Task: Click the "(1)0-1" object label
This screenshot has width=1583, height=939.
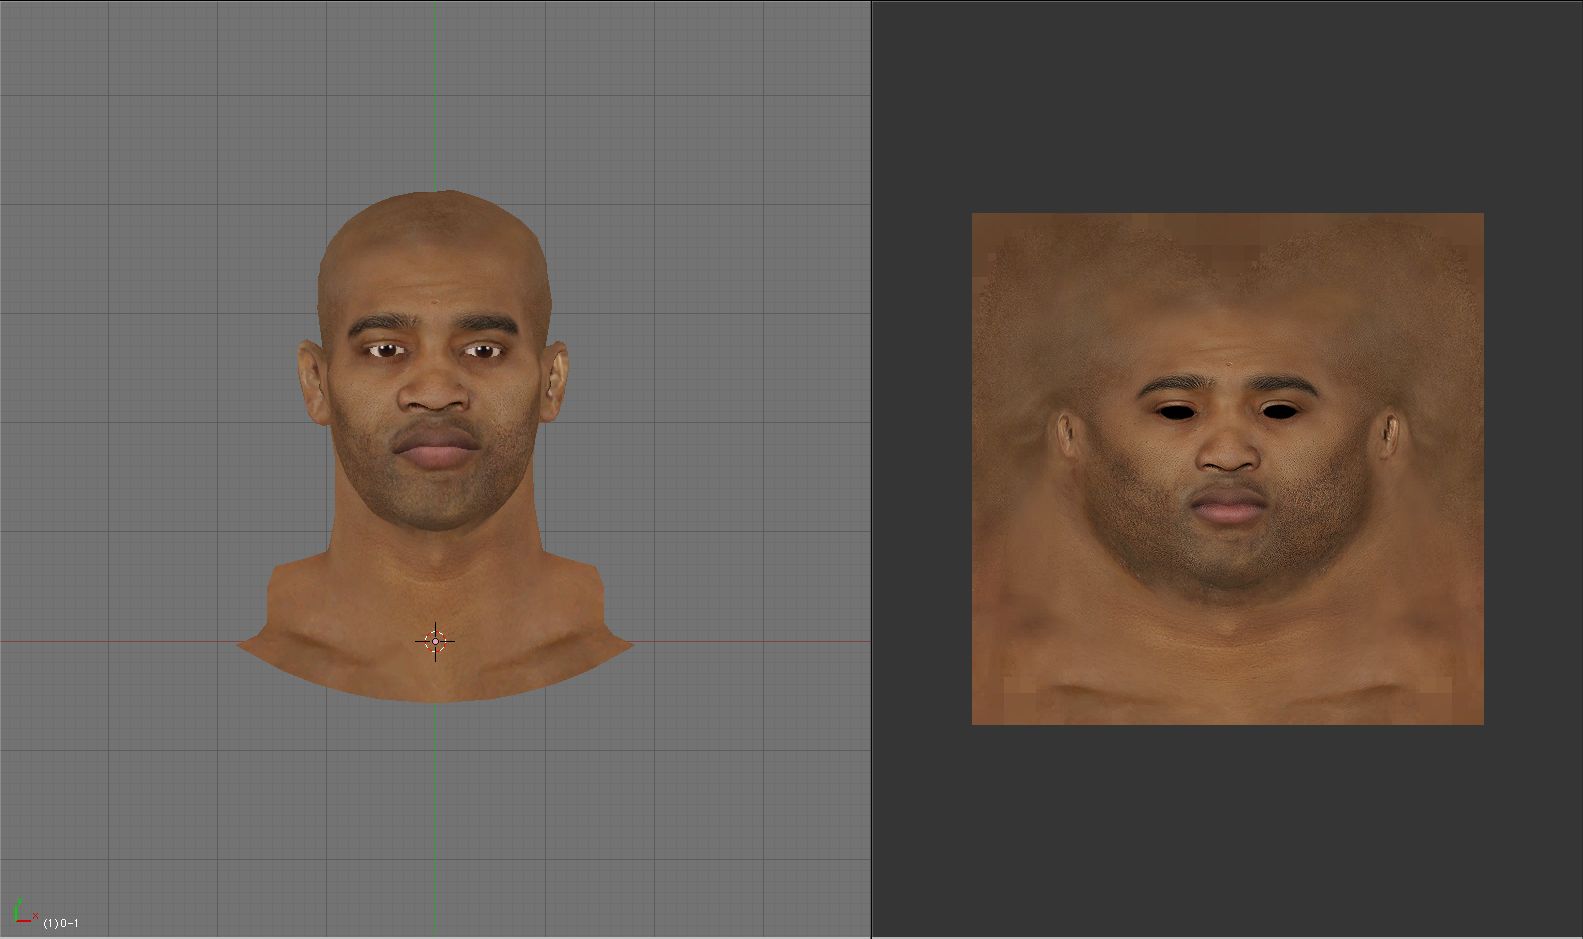Action: pyautogui.click(x=61, y=923)
